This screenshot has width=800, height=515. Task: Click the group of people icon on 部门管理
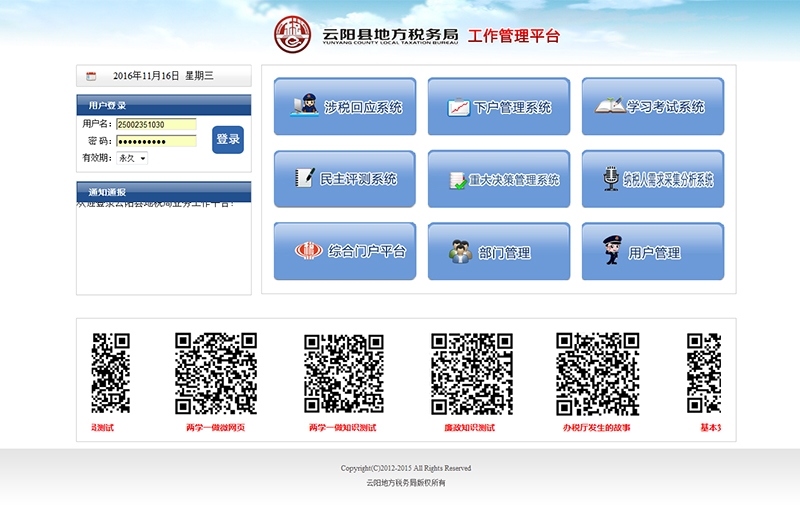pyautogui.click(x=460, y=252)
